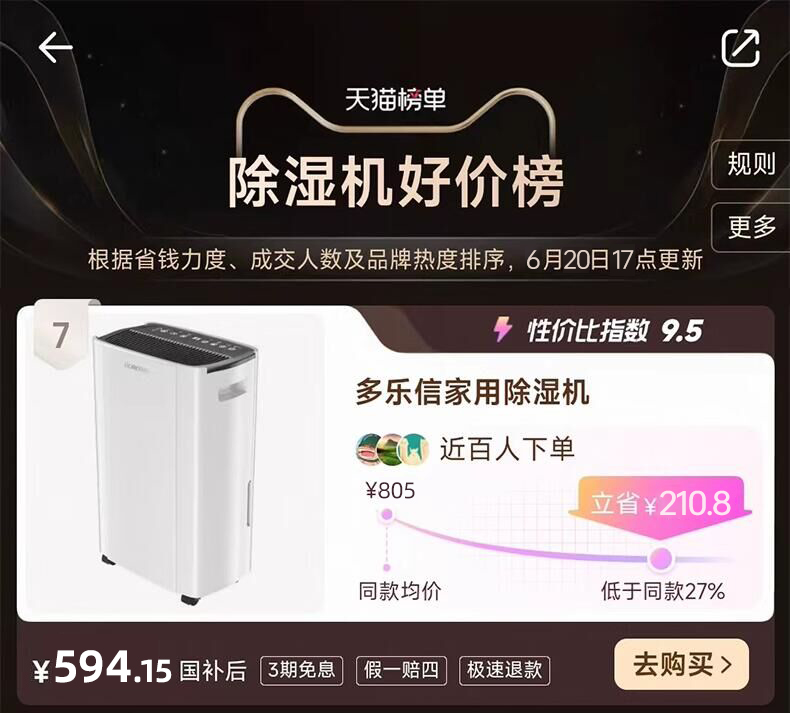Tap the ¥805 average price point
The image size is (790, 713).
pos(386,514)
